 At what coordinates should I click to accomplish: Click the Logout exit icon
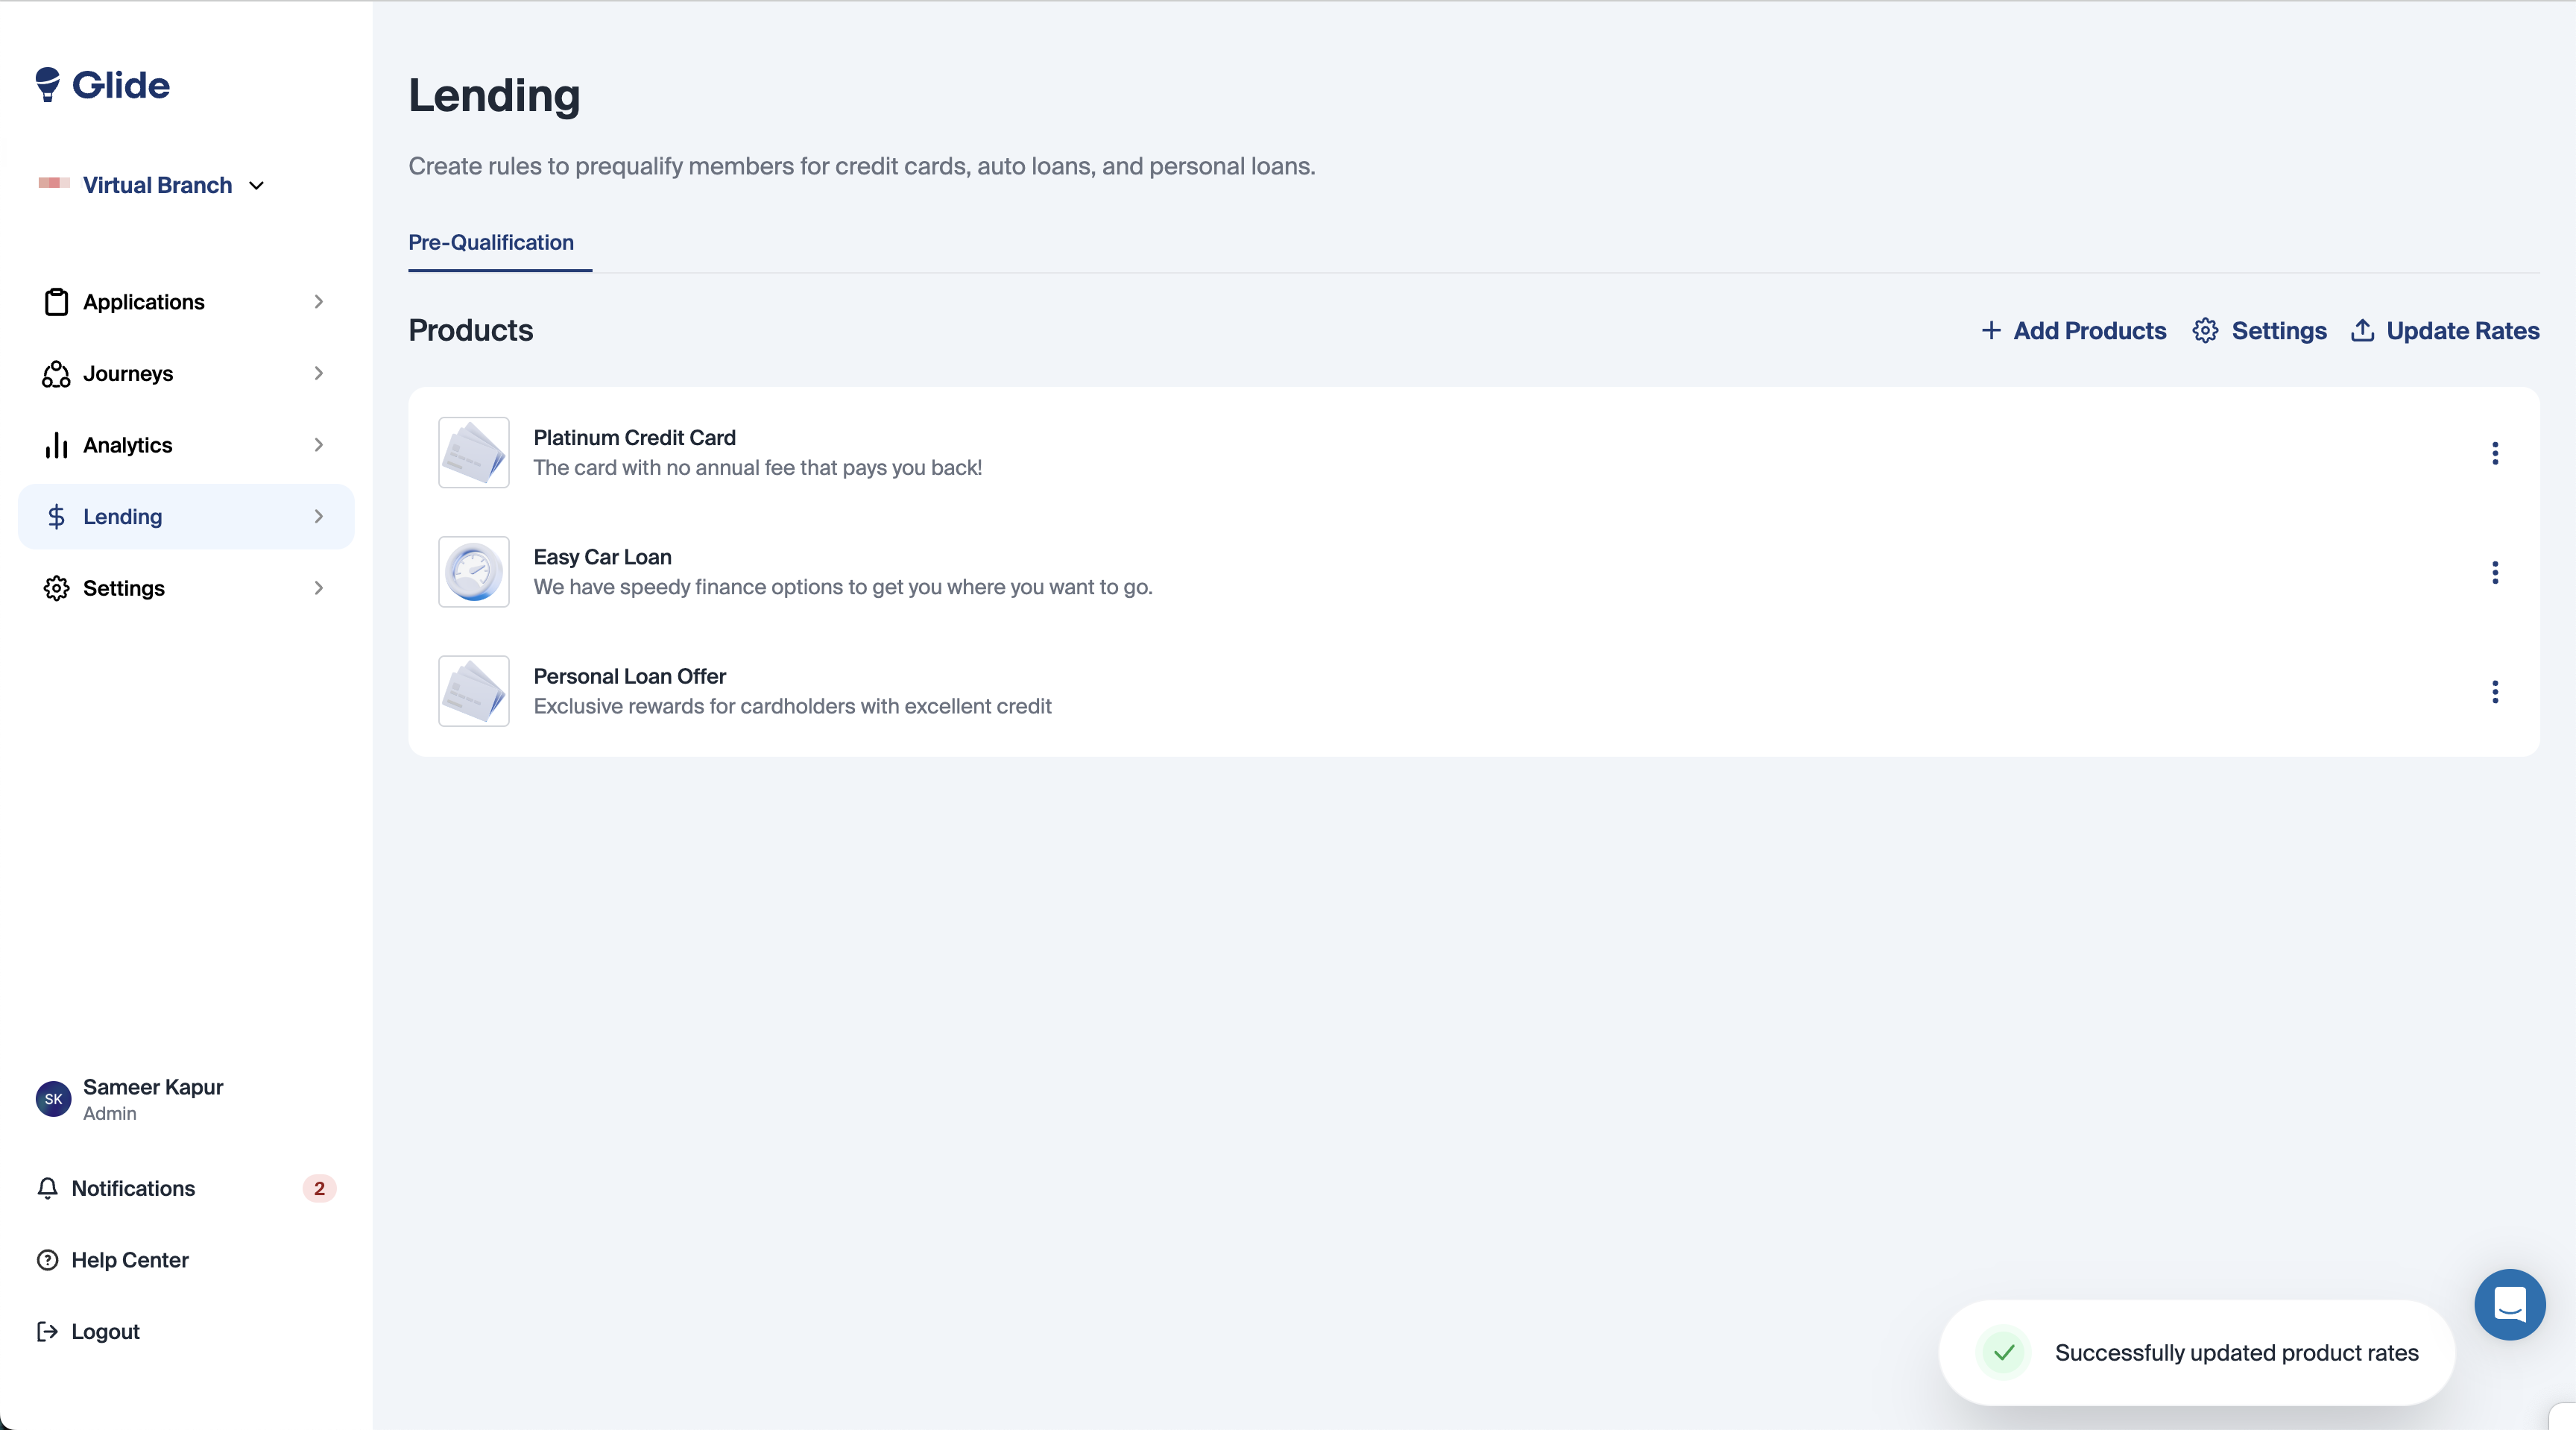pos(47,1331)
